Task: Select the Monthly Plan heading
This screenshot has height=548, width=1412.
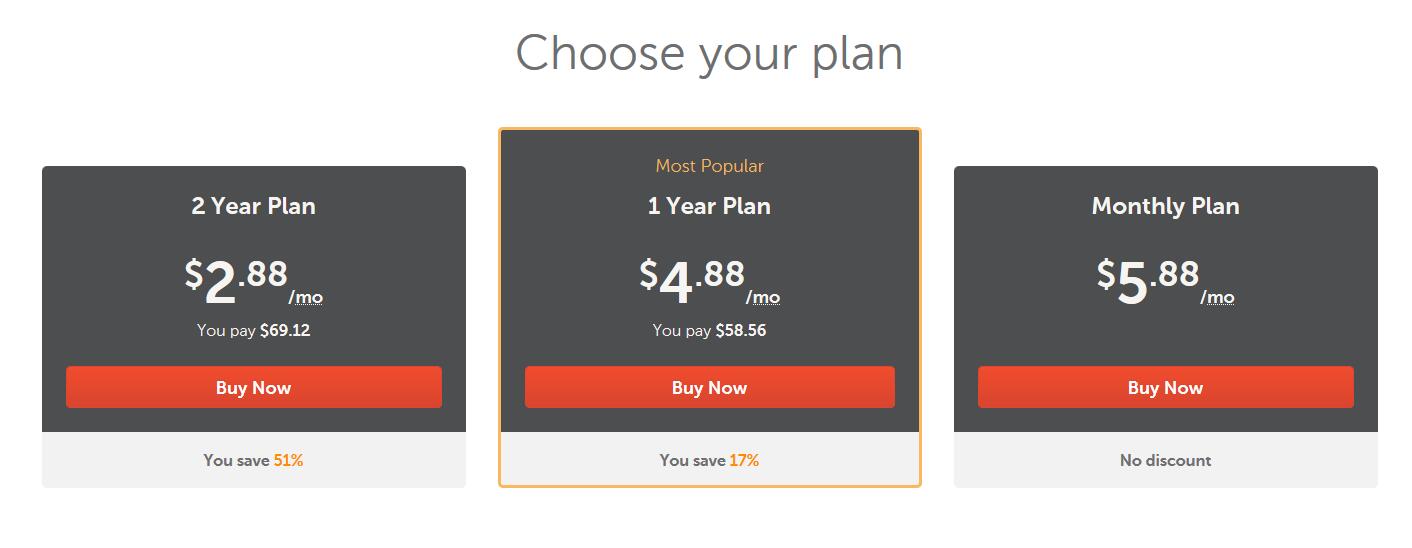Action: point(1166,206)
